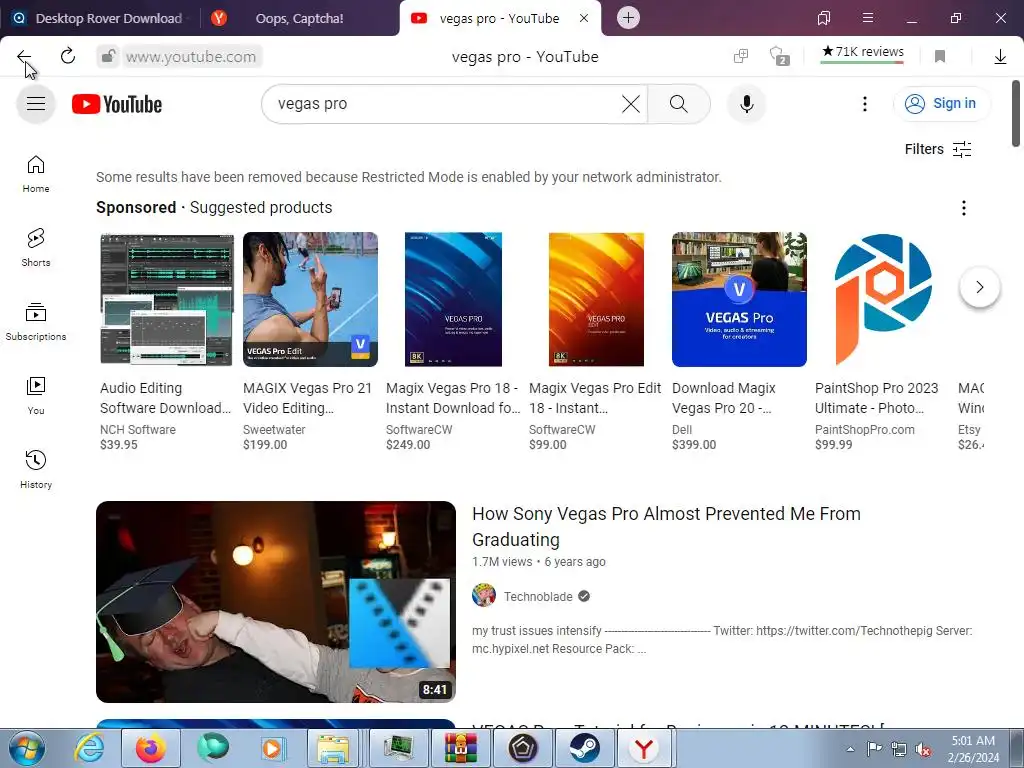Open Steam from the taskbar
Image resolution: width=1024 pixels, height=768 pixels.
tap(584, 748)
